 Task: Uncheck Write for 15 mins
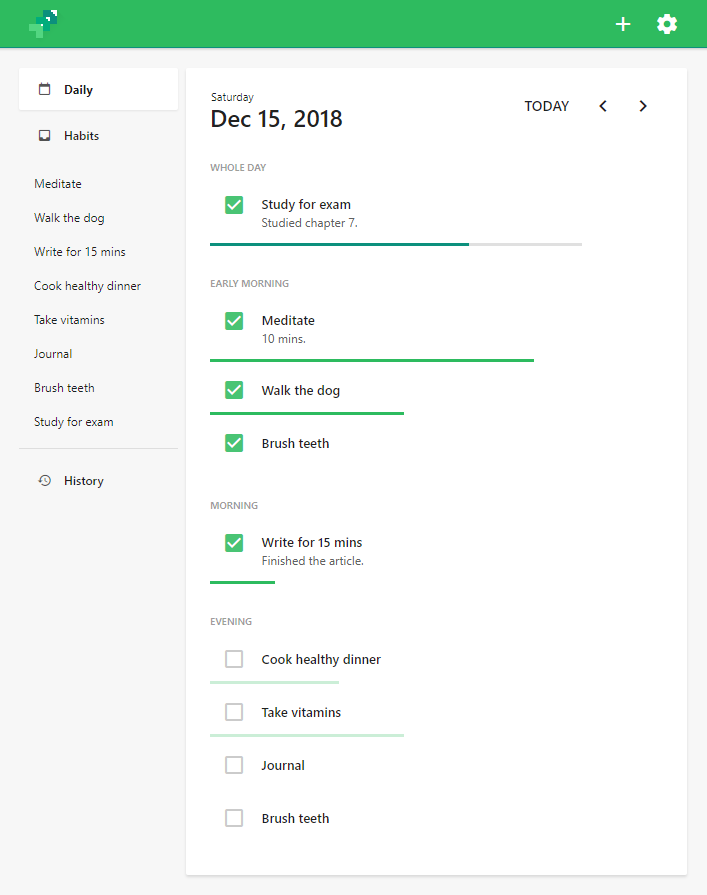(x=234, y=543)
